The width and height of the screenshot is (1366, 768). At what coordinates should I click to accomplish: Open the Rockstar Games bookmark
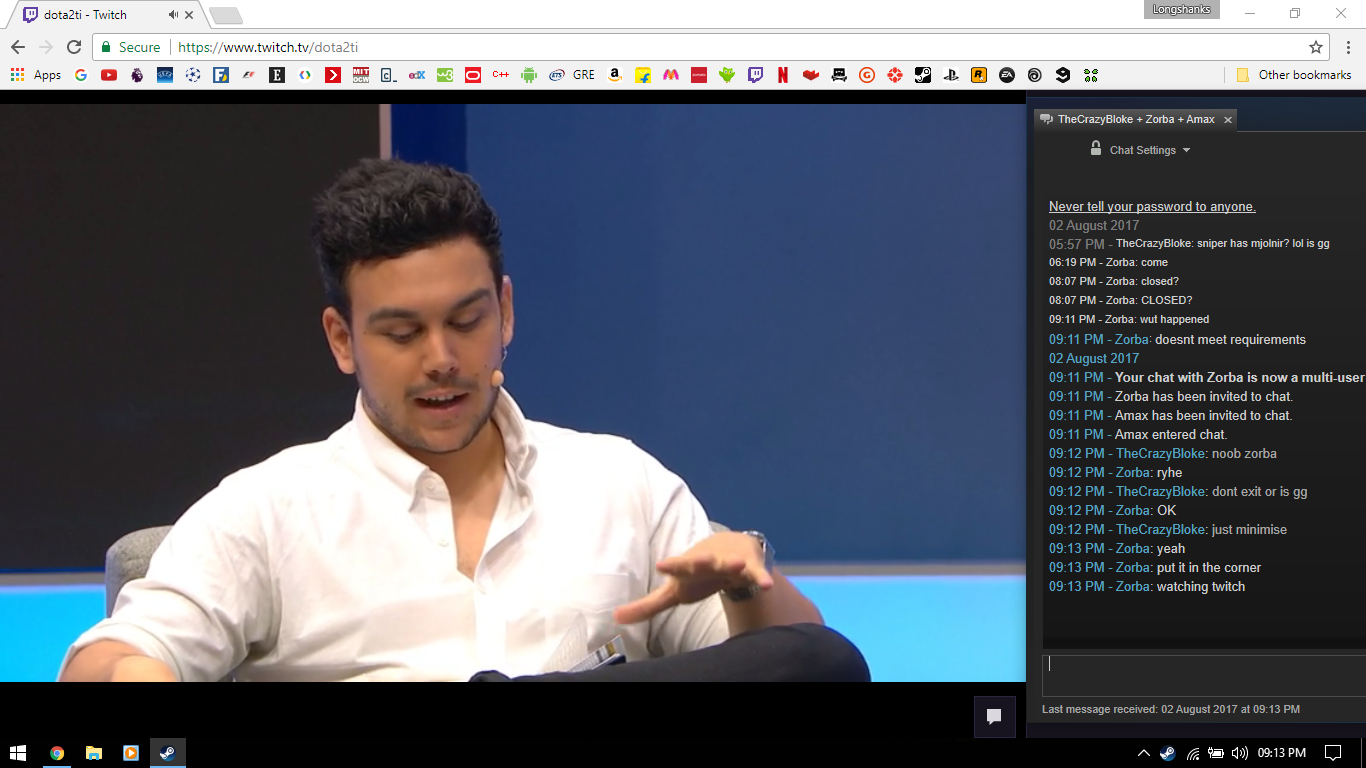(x=979, y=75)
